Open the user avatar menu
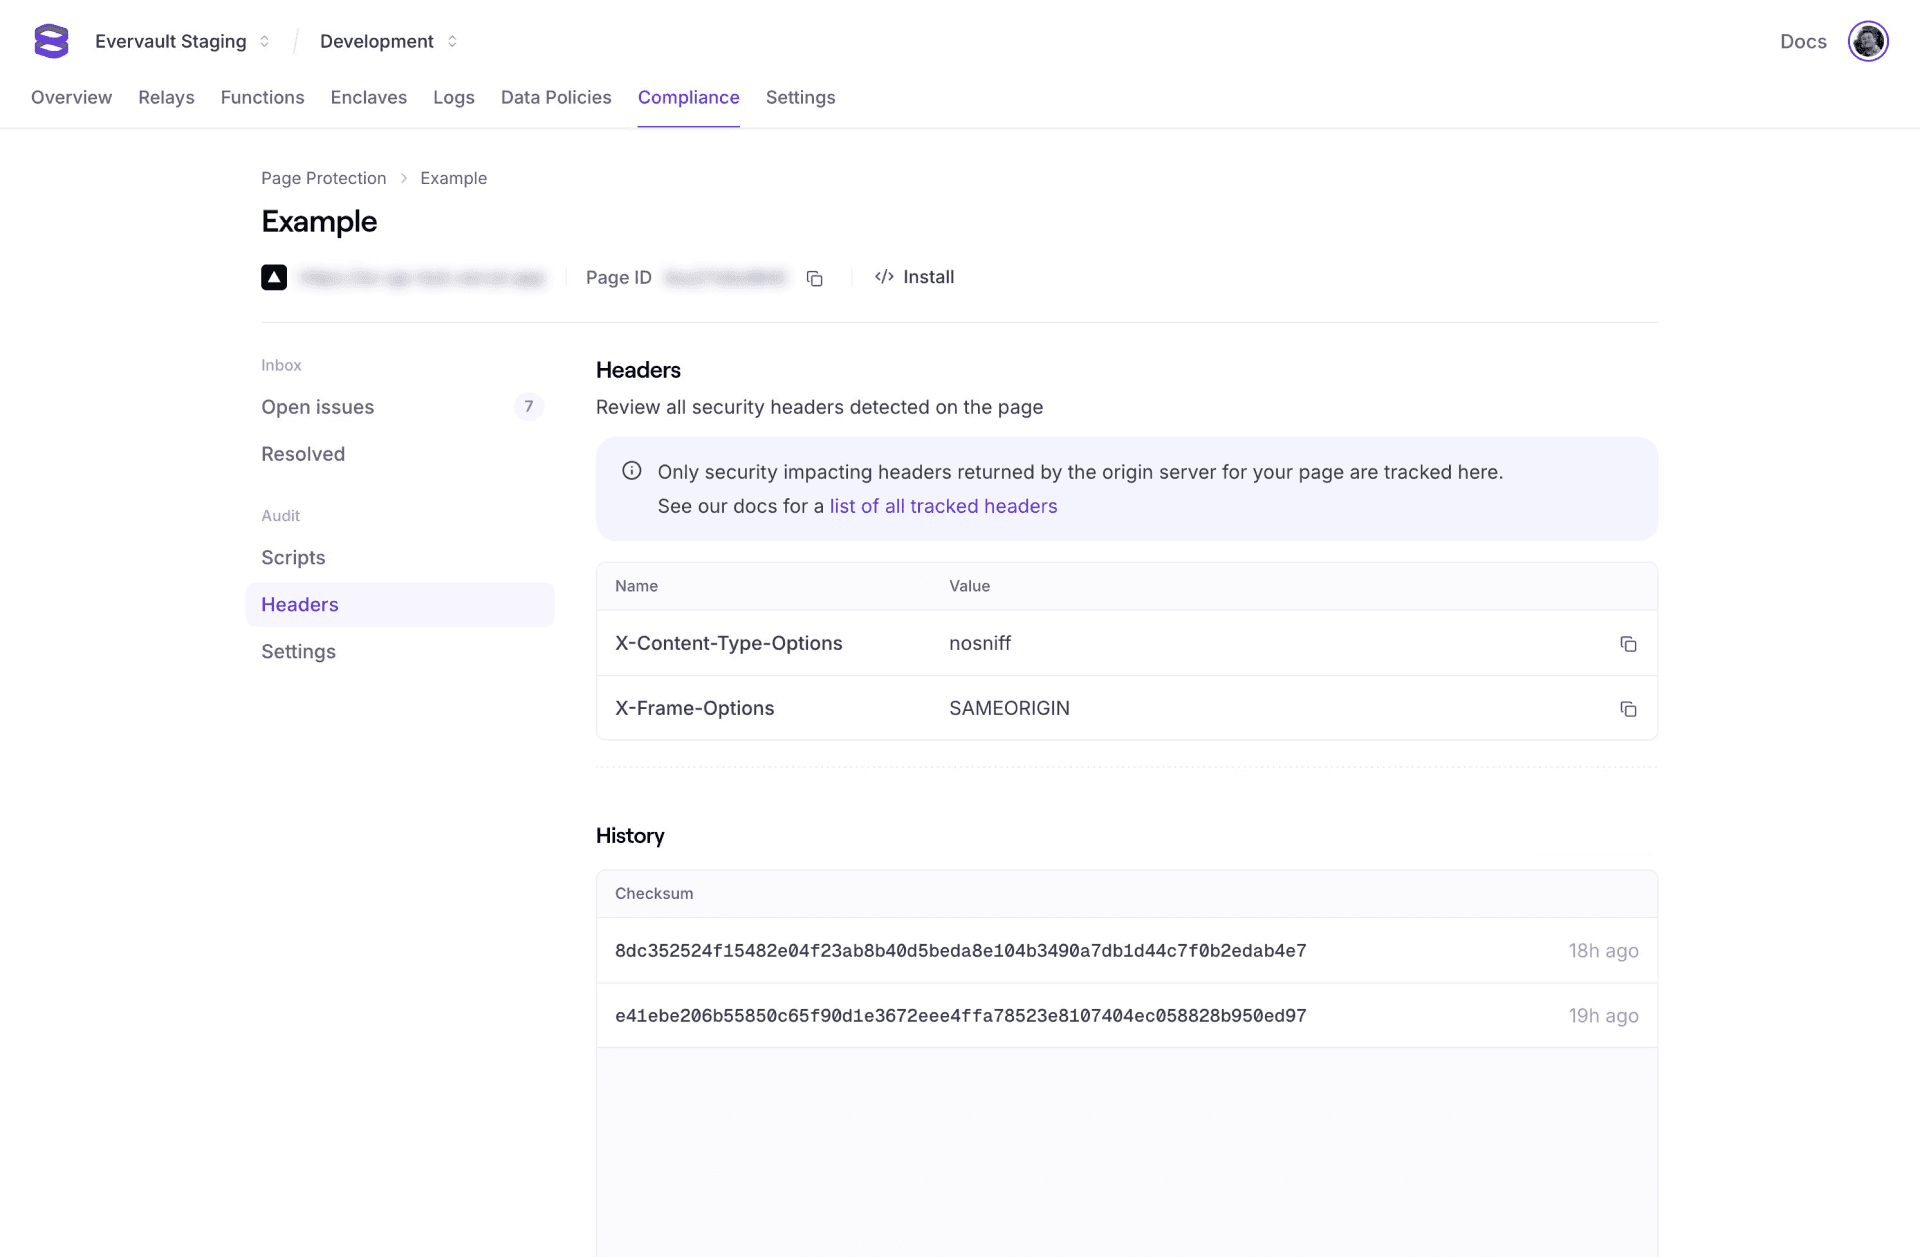 [1868, 41]
